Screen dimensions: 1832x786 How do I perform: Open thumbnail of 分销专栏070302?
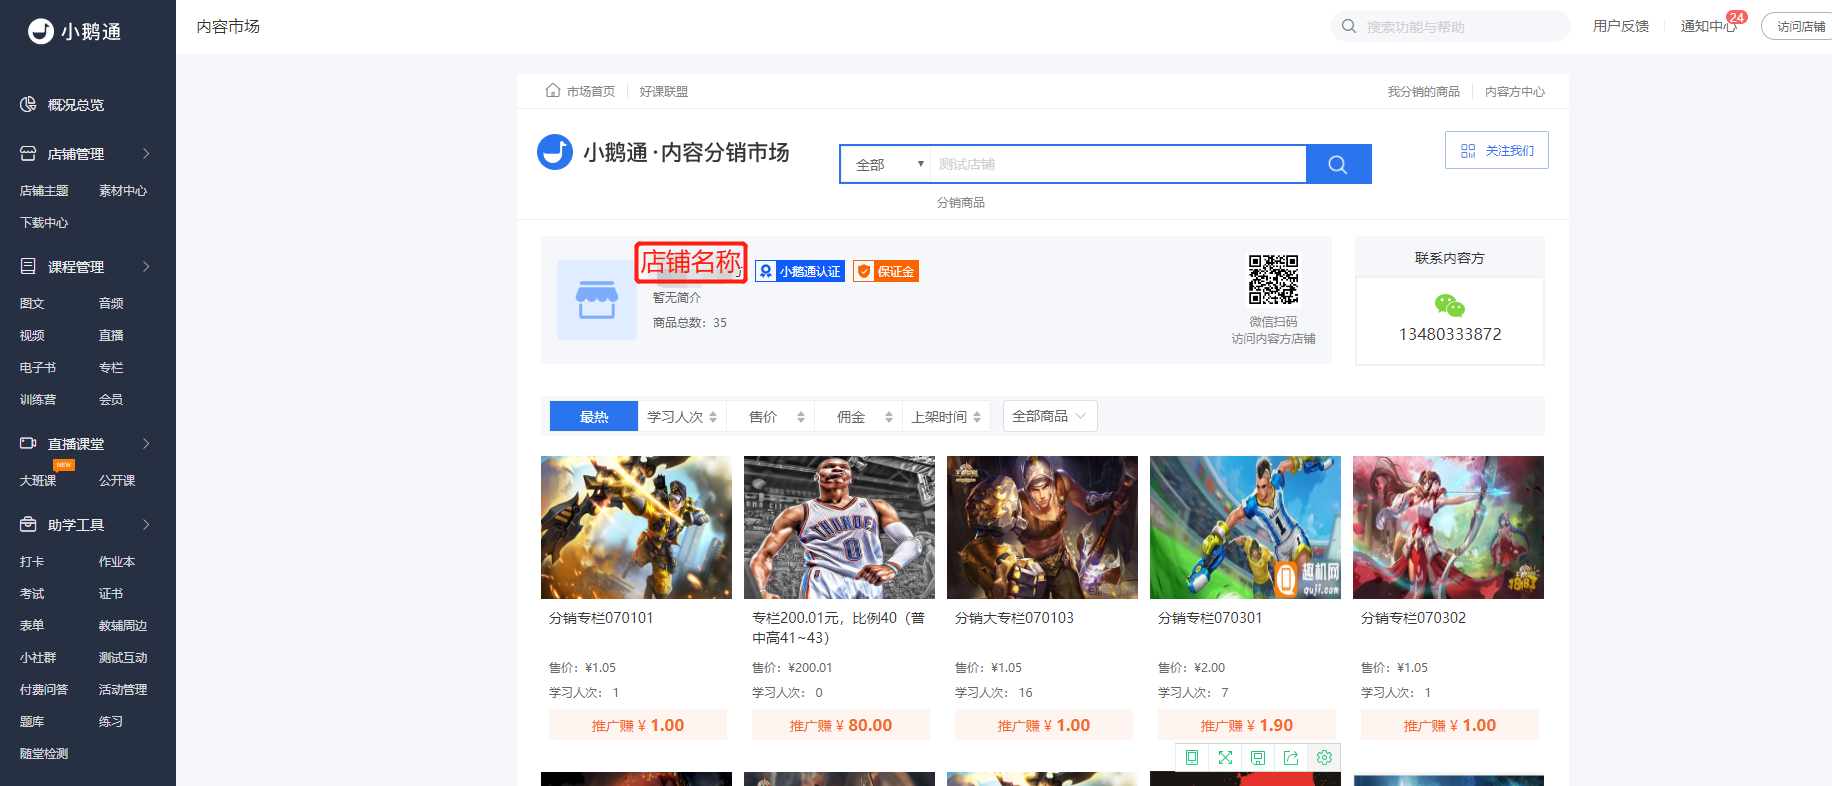tap(1448, 527)
